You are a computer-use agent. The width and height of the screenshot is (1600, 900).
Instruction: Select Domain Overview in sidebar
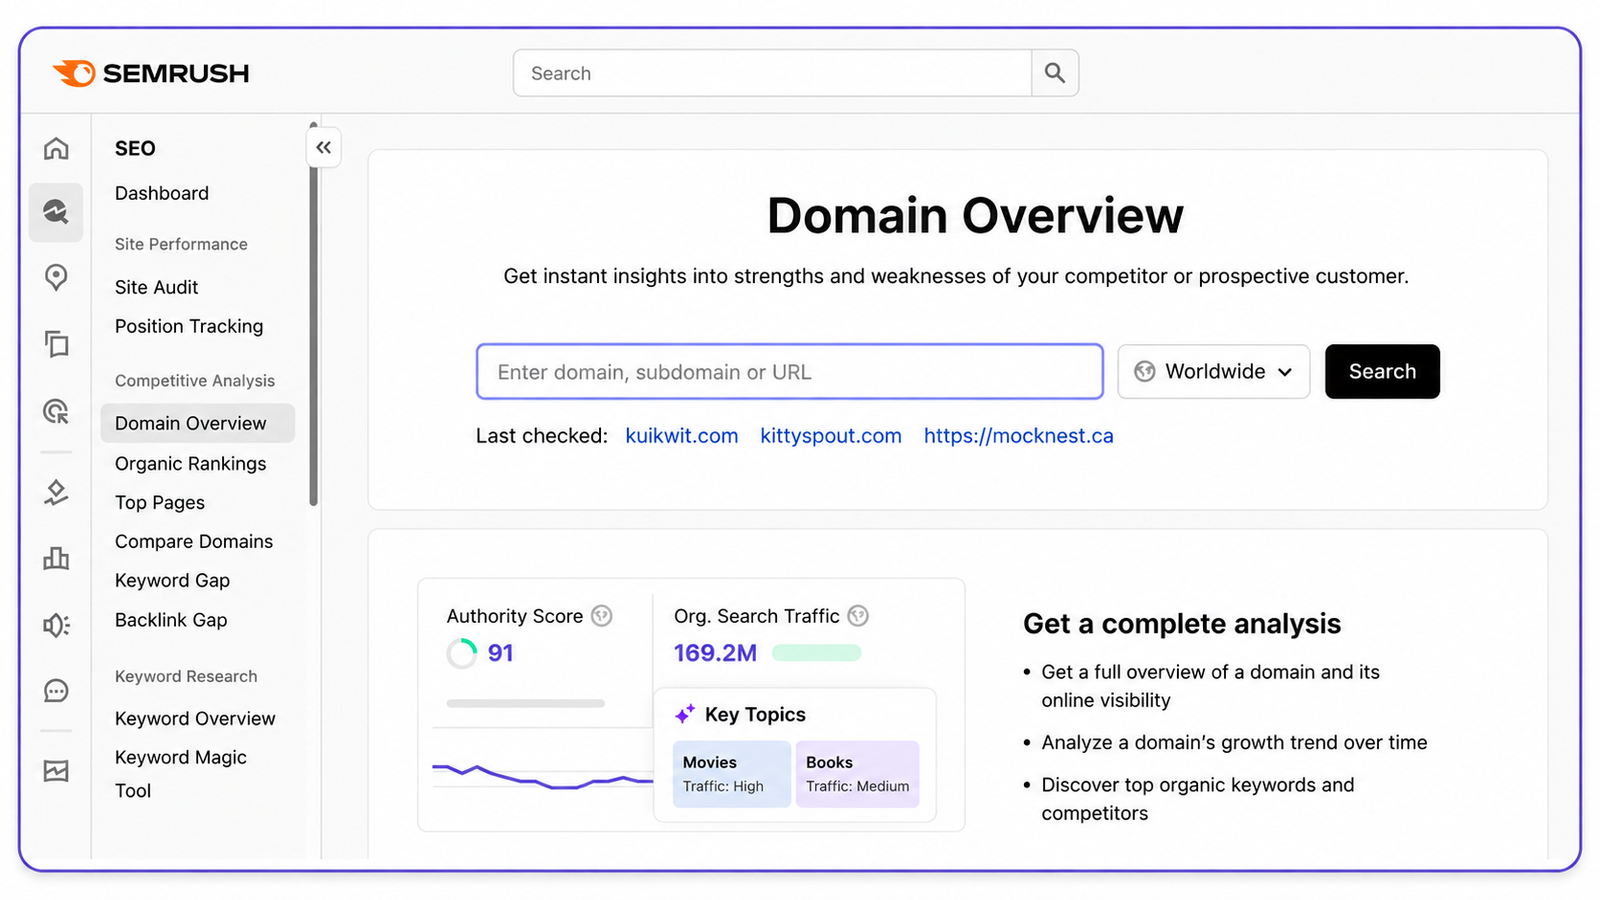197,423
